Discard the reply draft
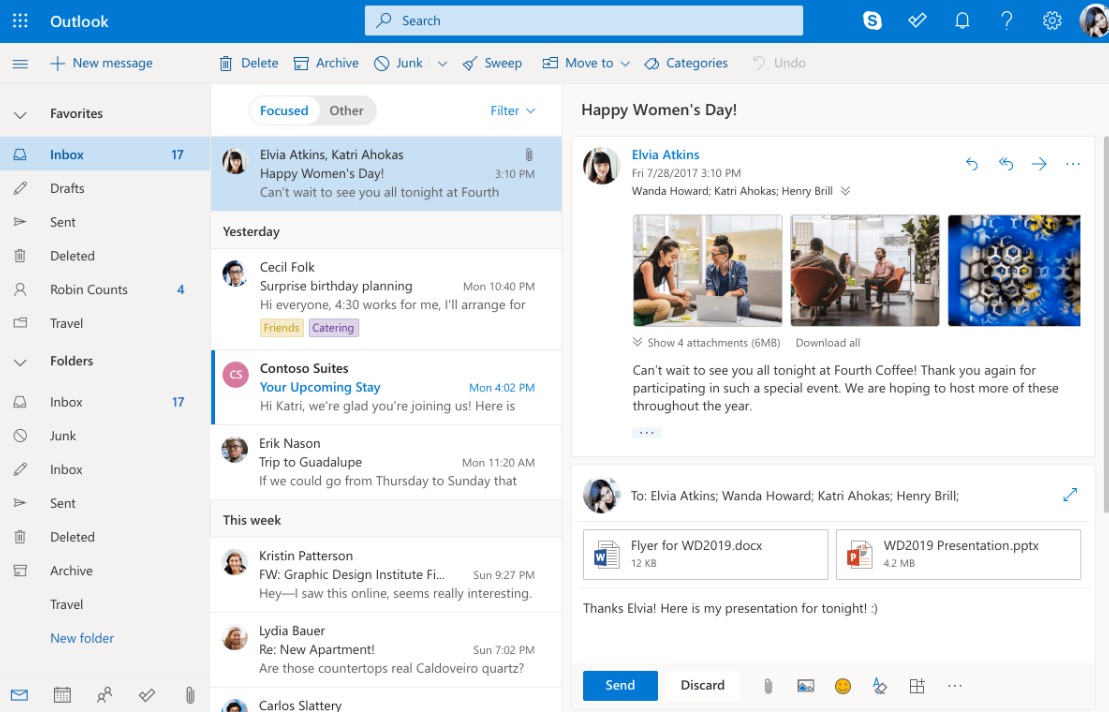Image resolution: width=1109 pixels, height=712 pixels. [x=702, y=685]
